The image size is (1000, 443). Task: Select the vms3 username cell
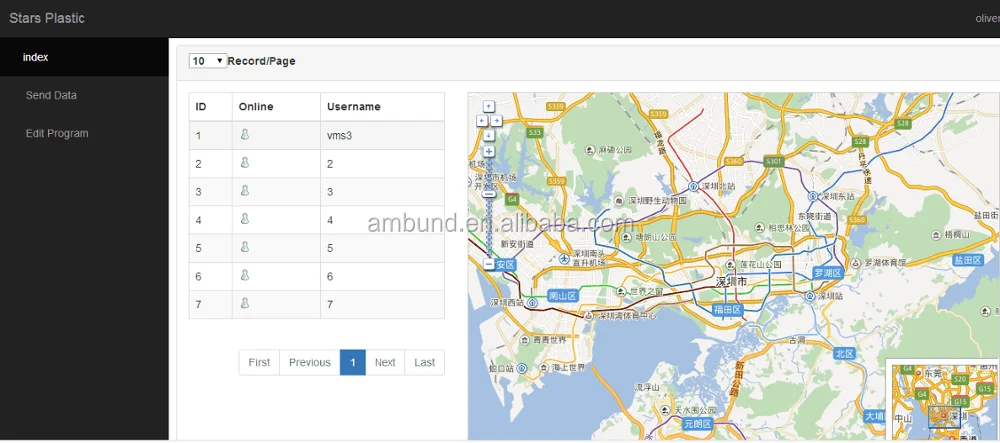tap(382, 135)
